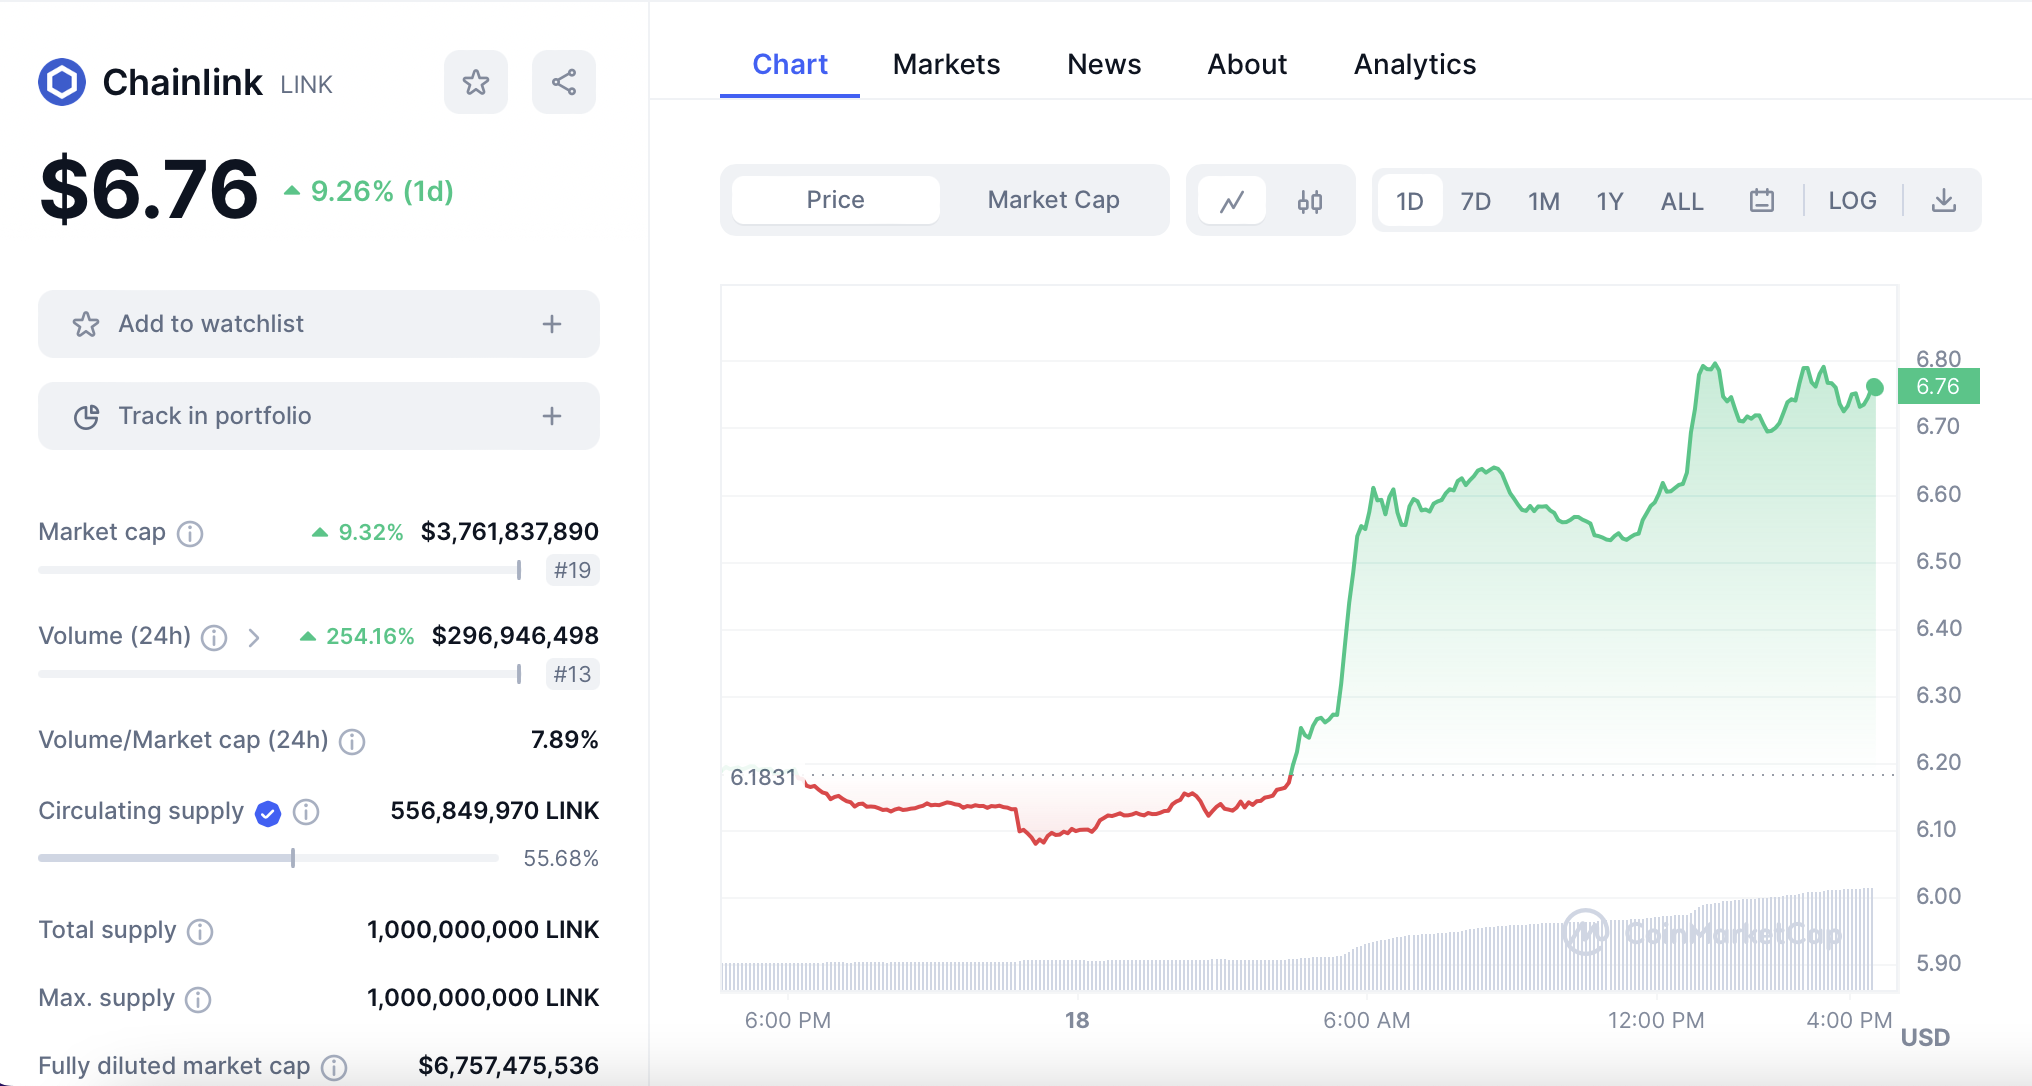Select the Price chart toggle
This screenshot has height=1086, width=2032.
coord(835,200)
